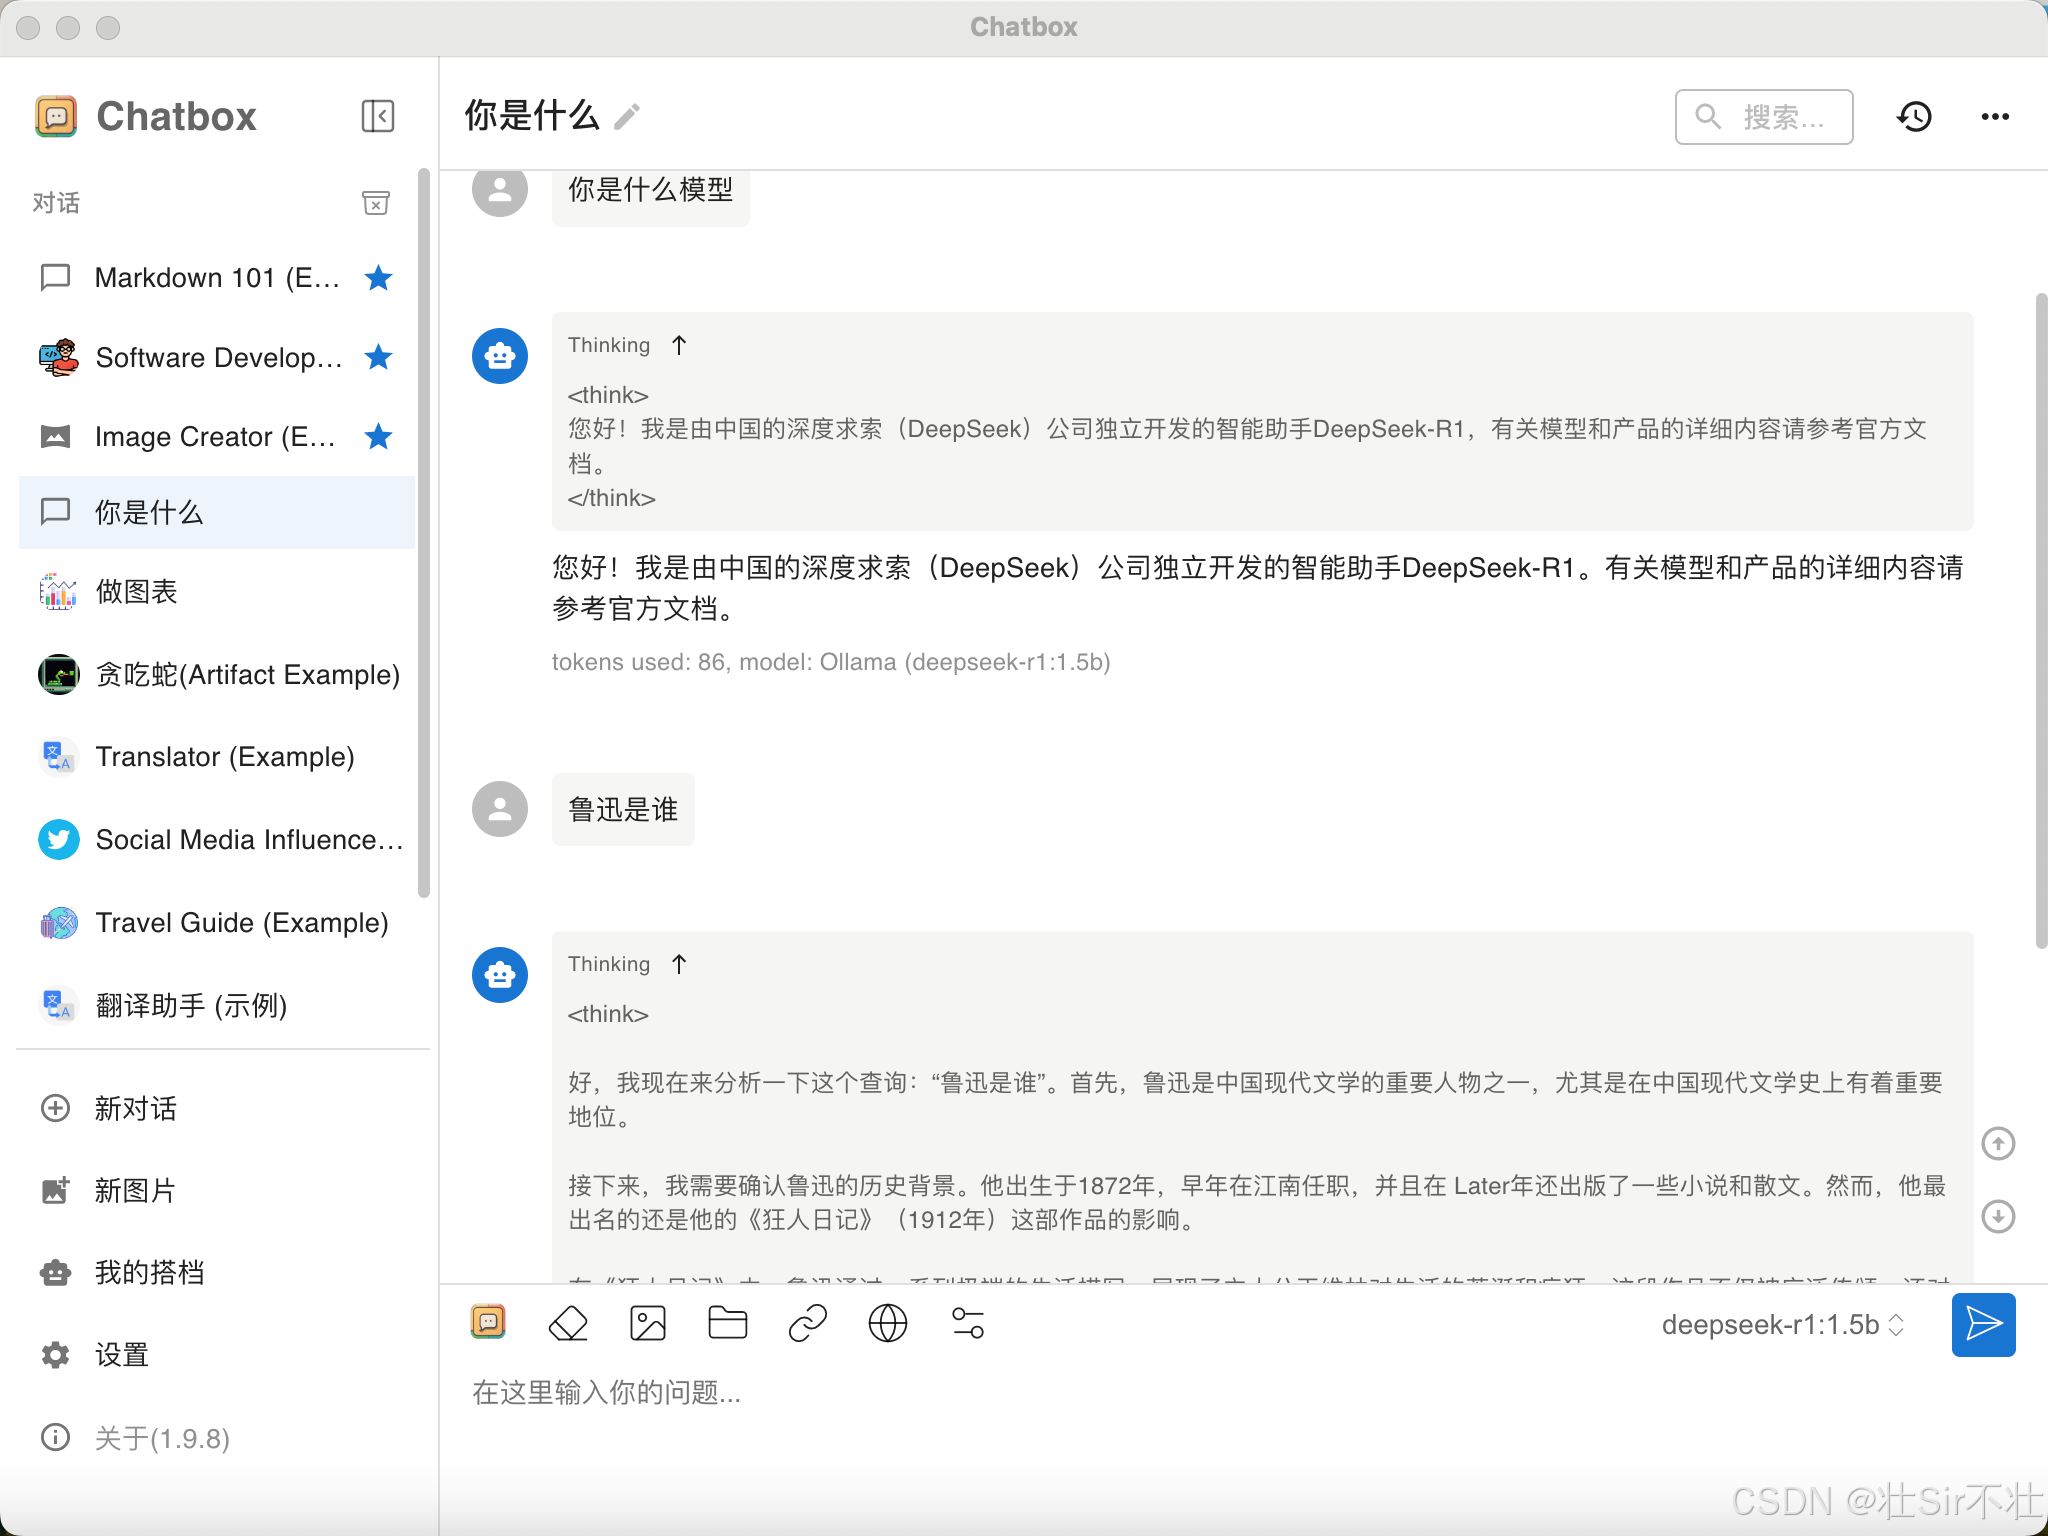The width and height of the screenshot is (2048, 1536).
Task: Click the pencil icon to rename conversation
Action: [x=627, y=117]
